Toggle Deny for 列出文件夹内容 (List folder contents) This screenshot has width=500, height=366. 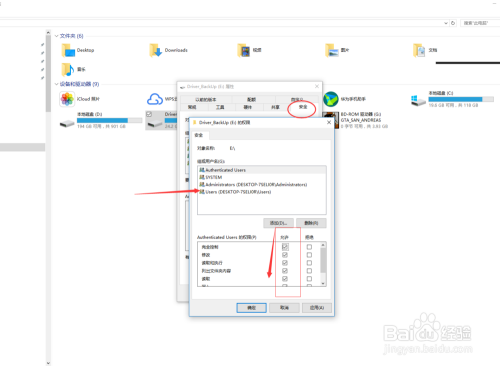point(309,271)
